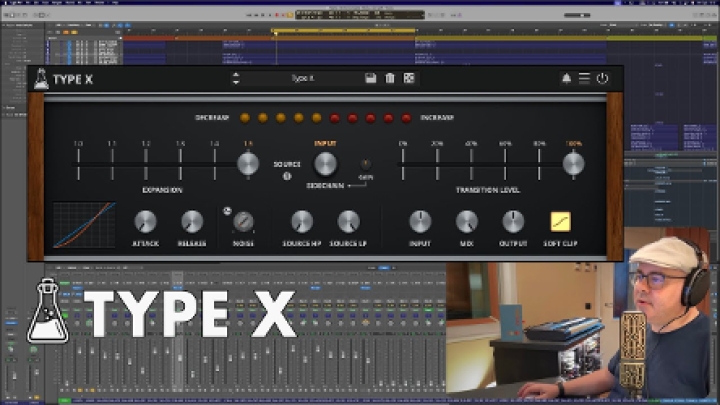Randomize settings with the dice icon
Image resolution: width=720 pixels, height=405 pixels.
pyautogui.click(x=409, y=78)
